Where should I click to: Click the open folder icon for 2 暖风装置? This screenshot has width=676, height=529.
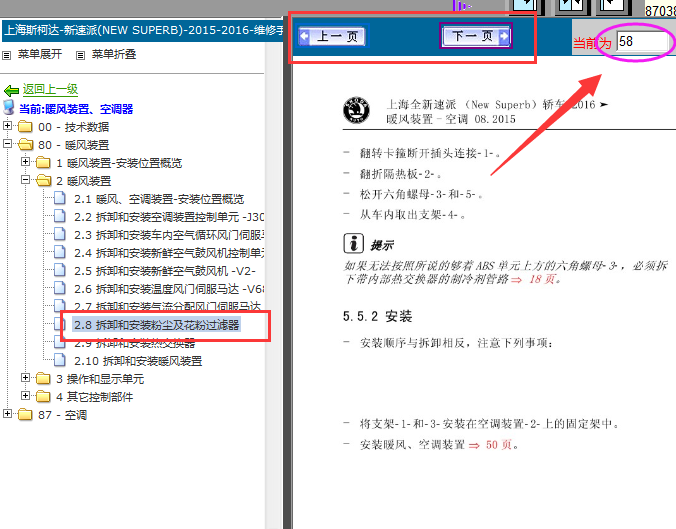(43, 180)
